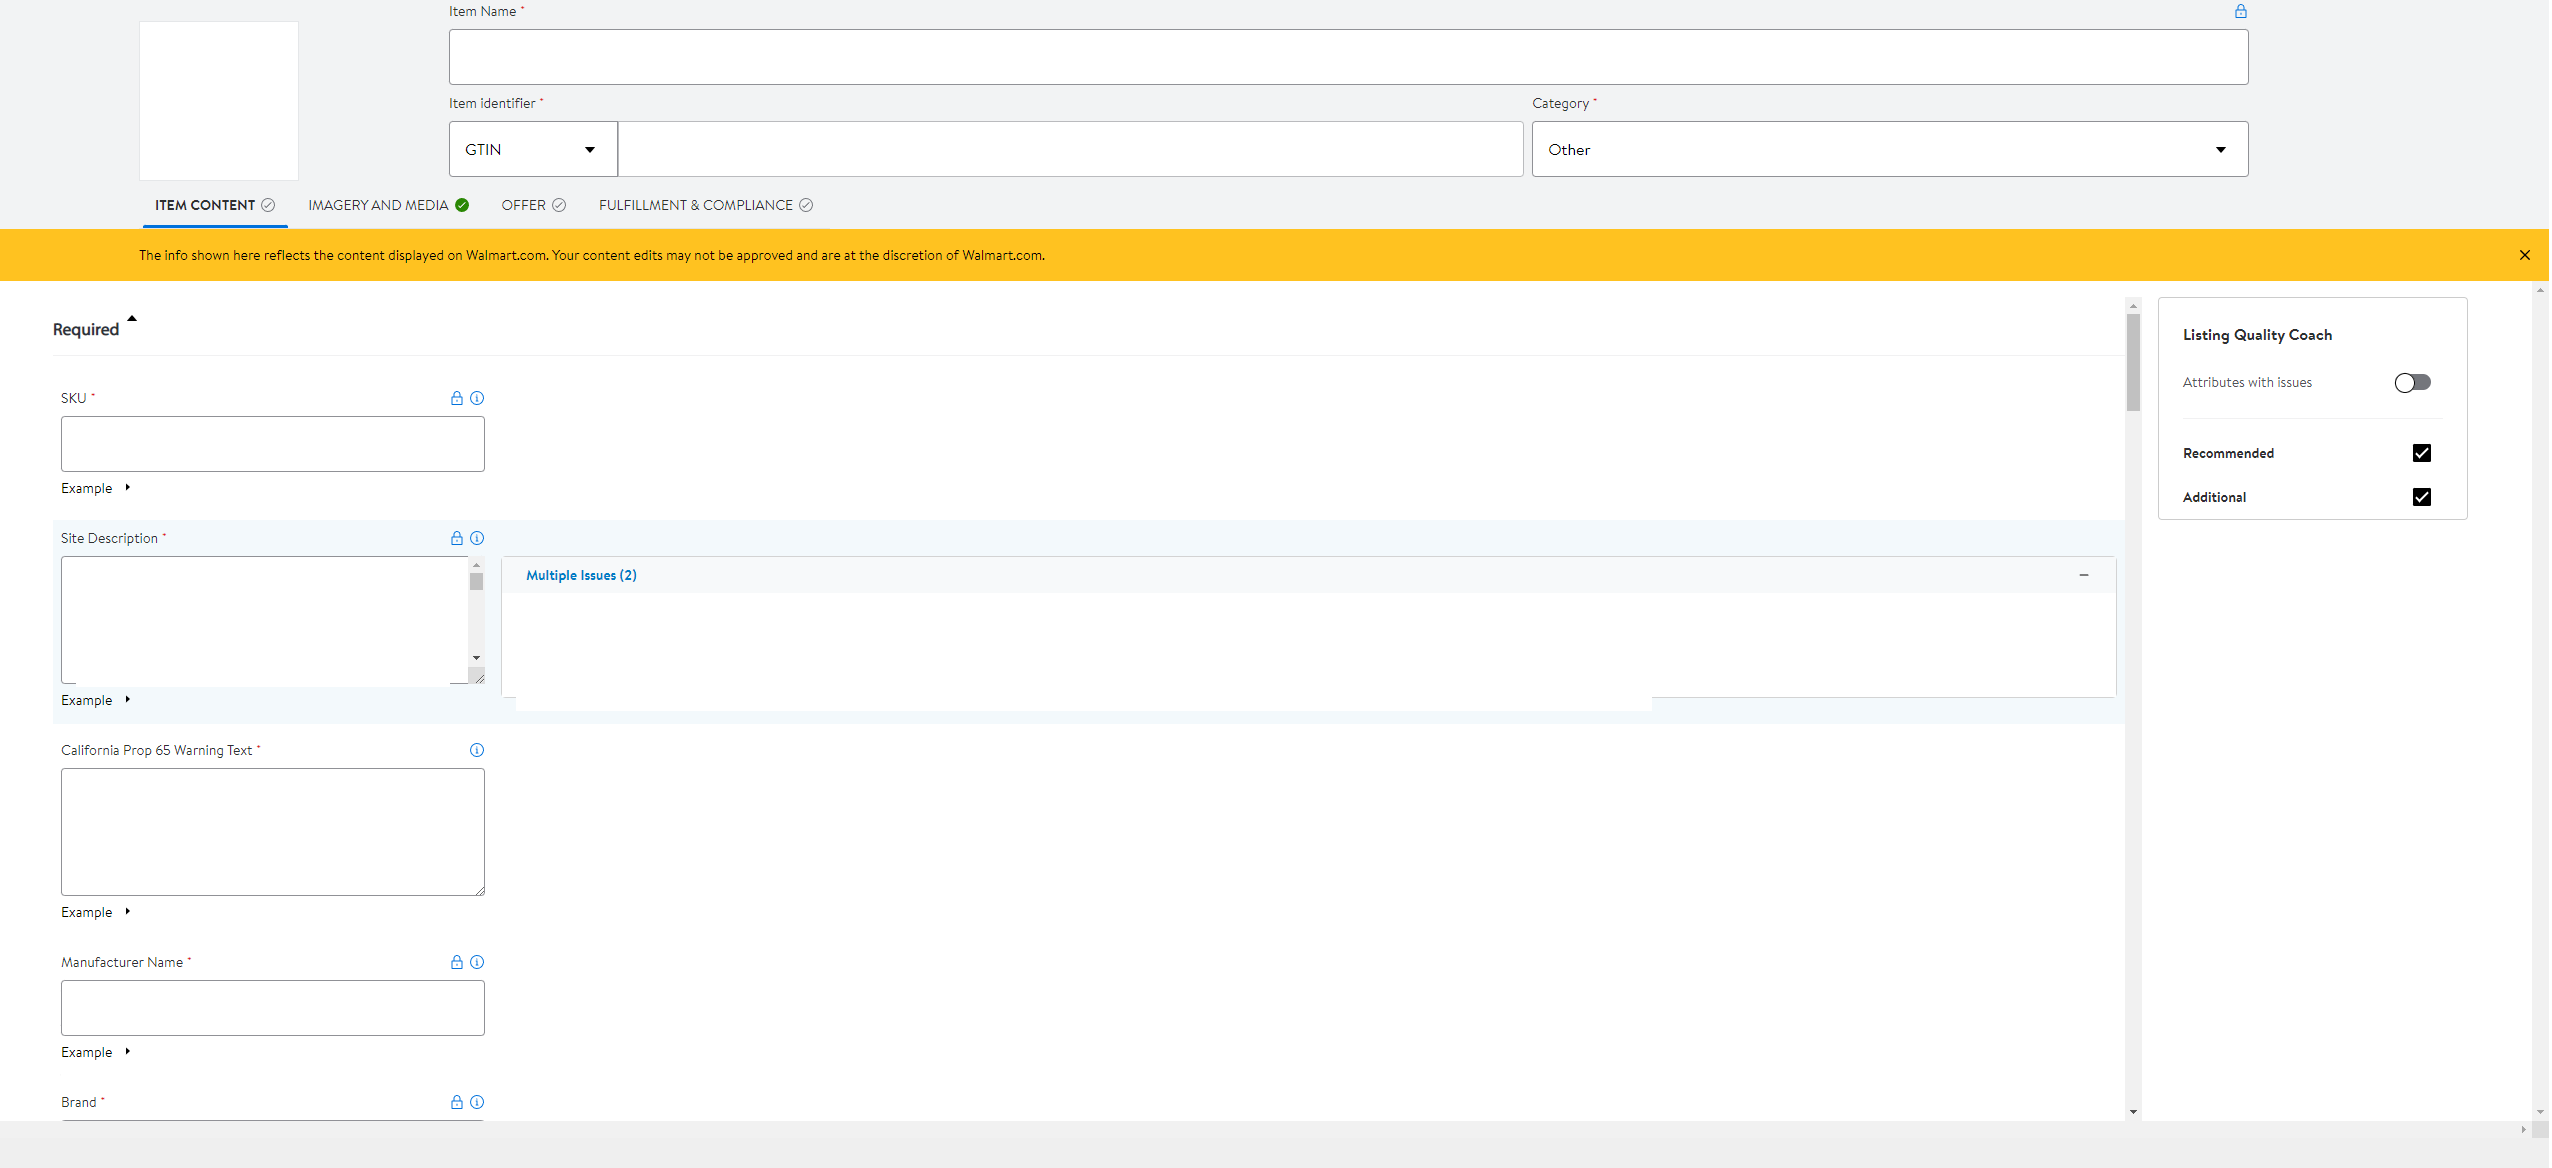Click the Item Name lock icon
The height and width of the screenshot is (1168, 2552).
(2241, 11)
